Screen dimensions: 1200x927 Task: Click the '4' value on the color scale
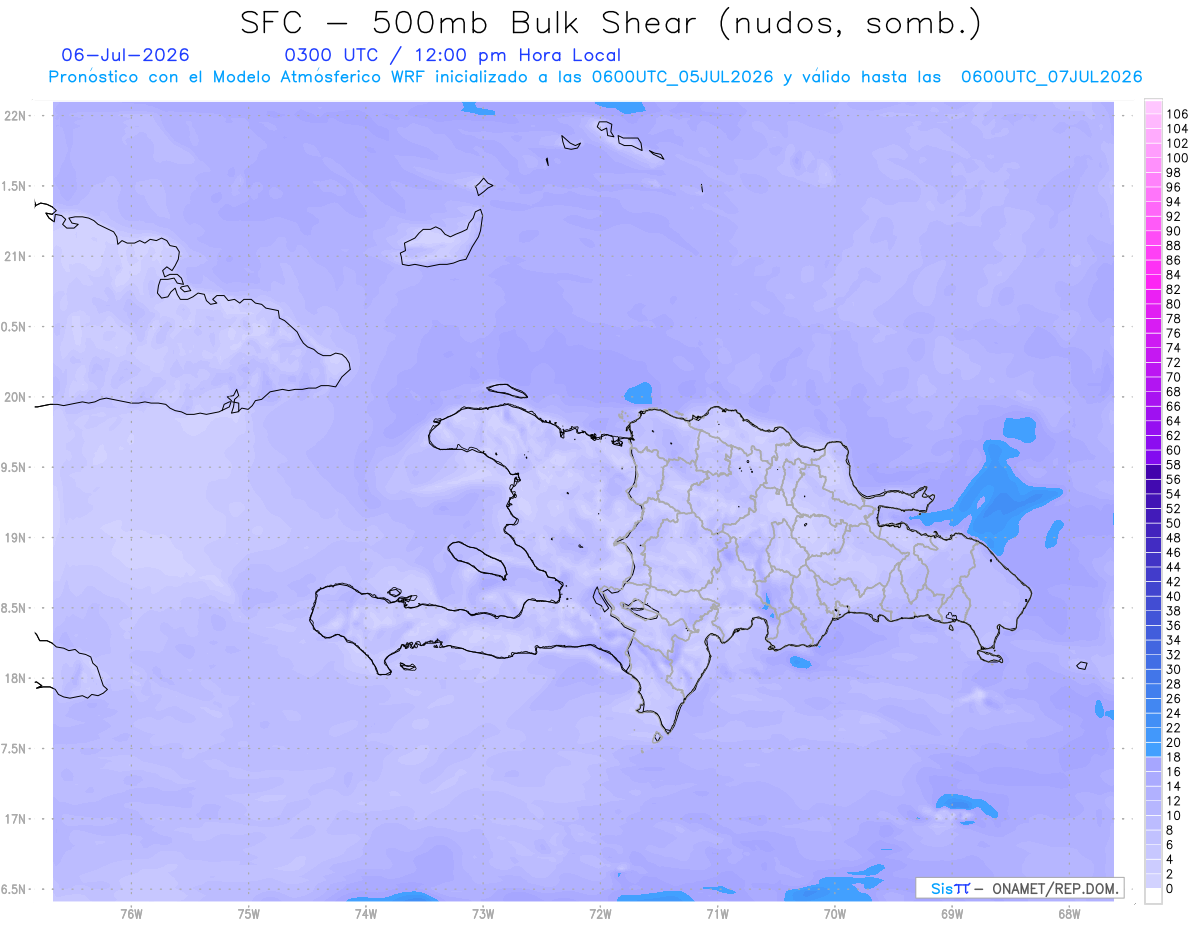(1170, 859)
